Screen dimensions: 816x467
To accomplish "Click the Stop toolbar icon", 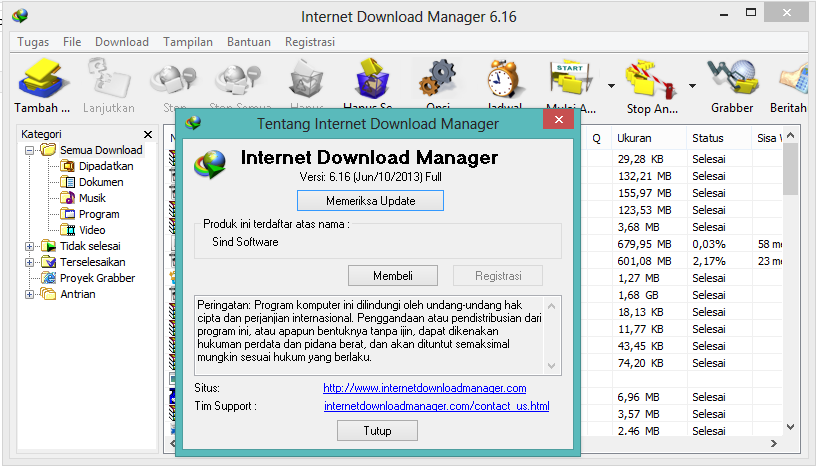I will coord(173,80).
